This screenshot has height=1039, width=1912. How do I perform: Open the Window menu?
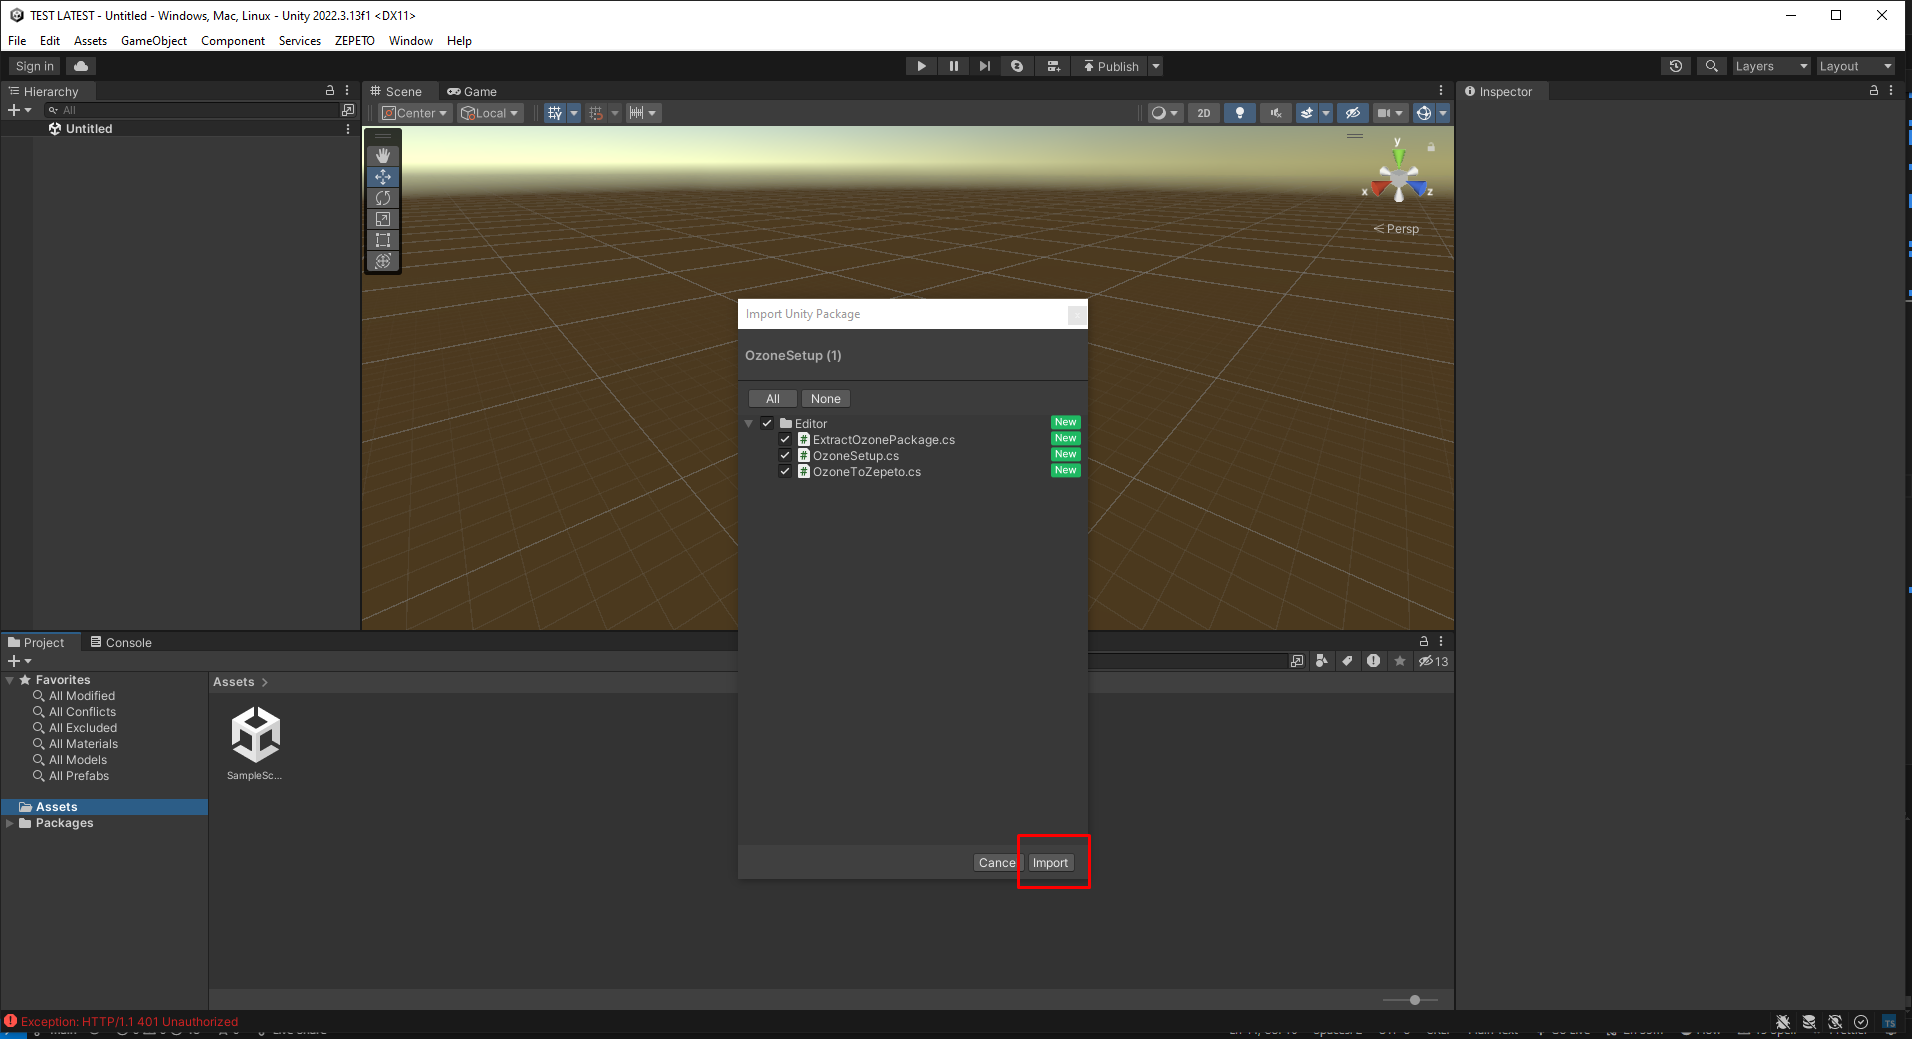pyautogui.click(x=411, y=41)
